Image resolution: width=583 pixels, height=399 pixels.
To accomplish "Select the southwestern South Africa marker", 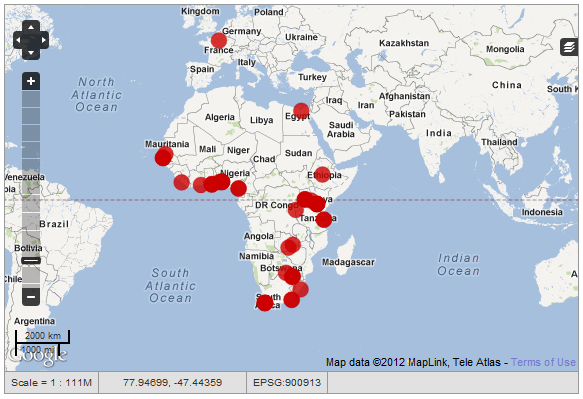I will [265, 303].
